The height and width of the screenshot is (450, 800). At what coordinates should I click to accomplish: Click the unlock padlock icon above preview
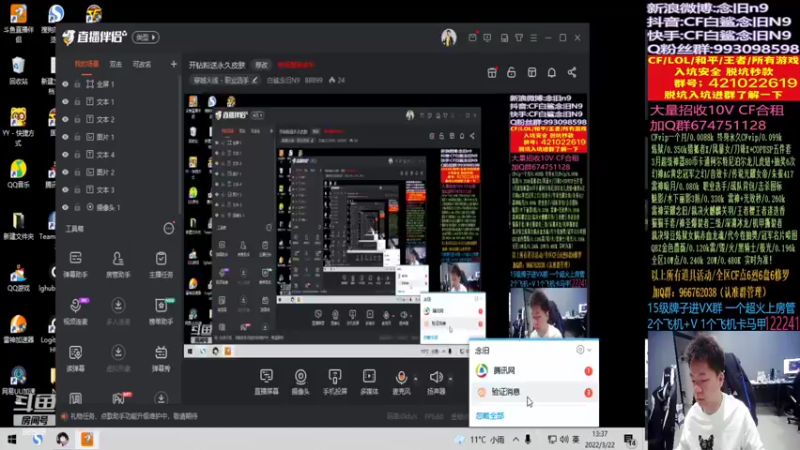pos(511,72)
